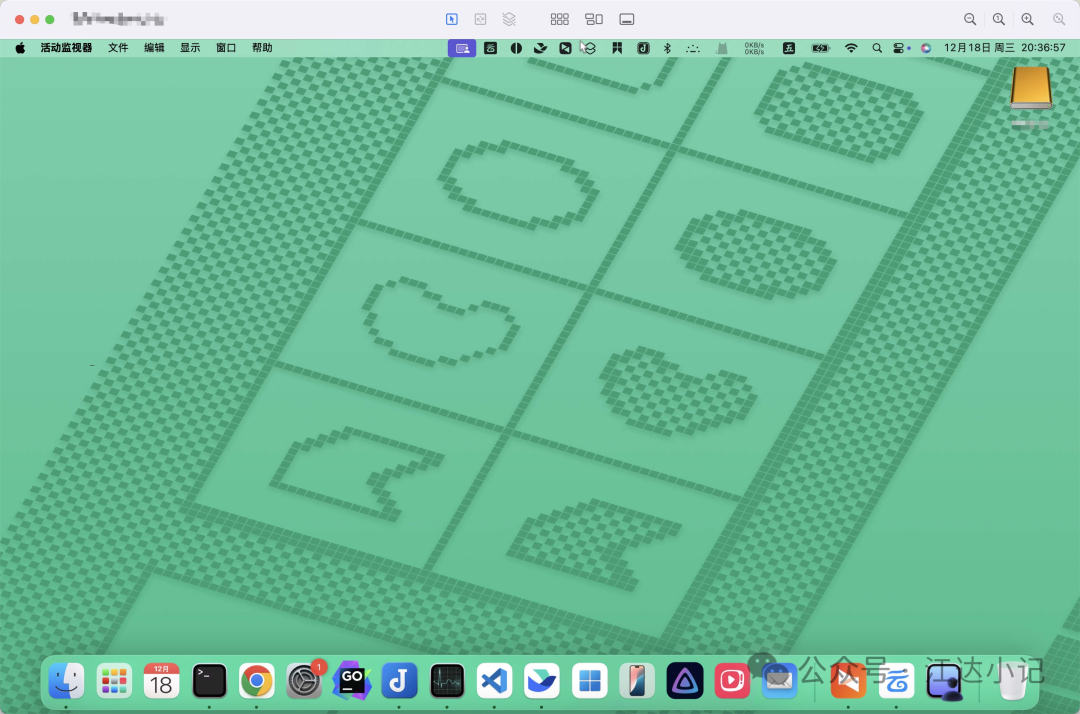Image resolution: width=1080 pixels, height=714 pixels.
Task: Open the 五 input method menu
Action: click(x=789, y=48)
